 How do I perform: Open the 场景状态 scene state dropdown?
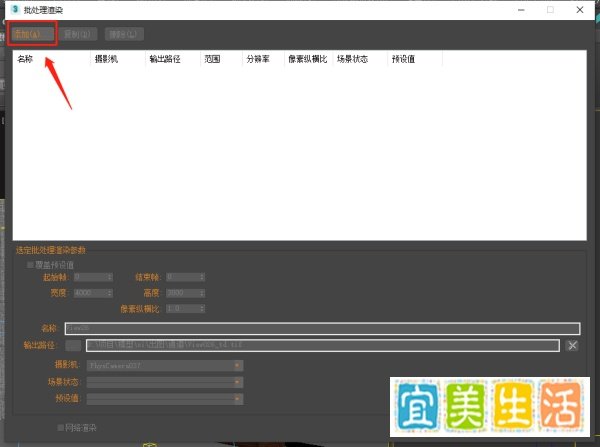click(165, 382)
